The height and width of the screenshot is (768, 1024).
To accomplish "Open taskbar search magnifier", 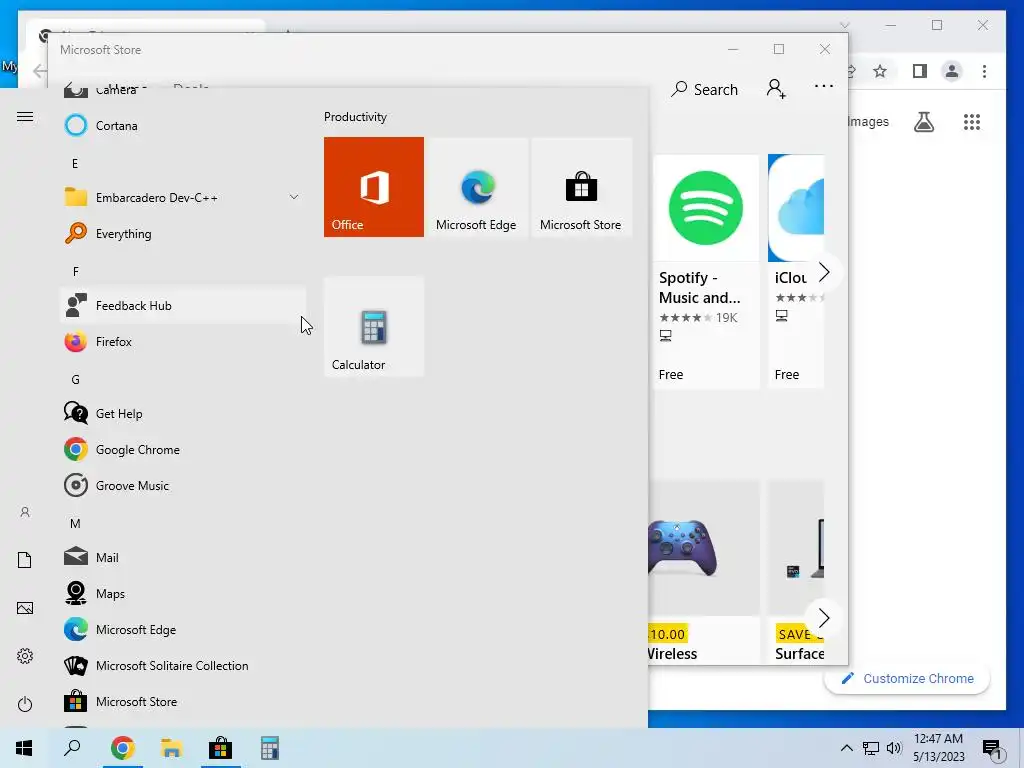I will (x=72, y=748).
